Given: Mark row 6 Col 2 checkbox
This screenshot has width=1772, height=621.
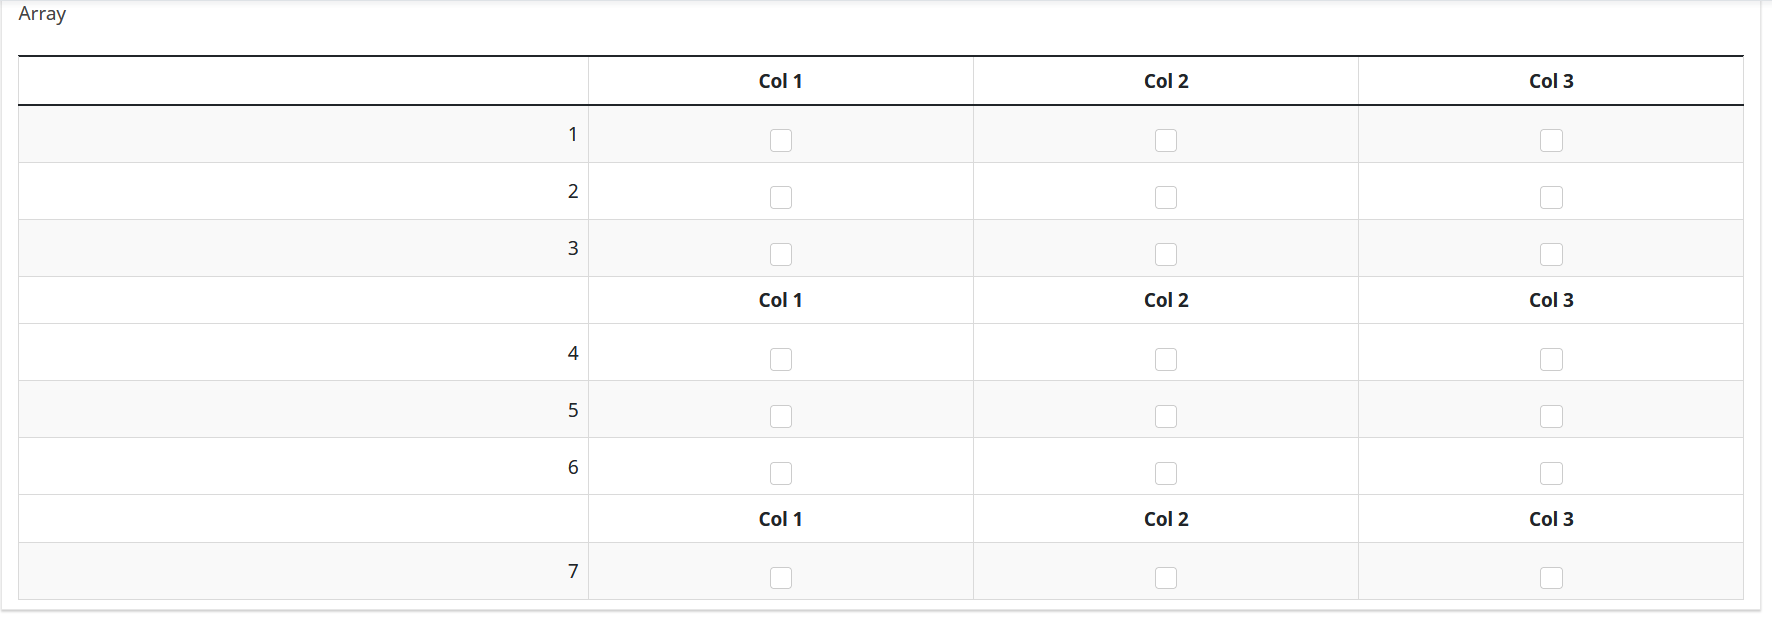Looking at the screenshot, I should click(1166, 473).
